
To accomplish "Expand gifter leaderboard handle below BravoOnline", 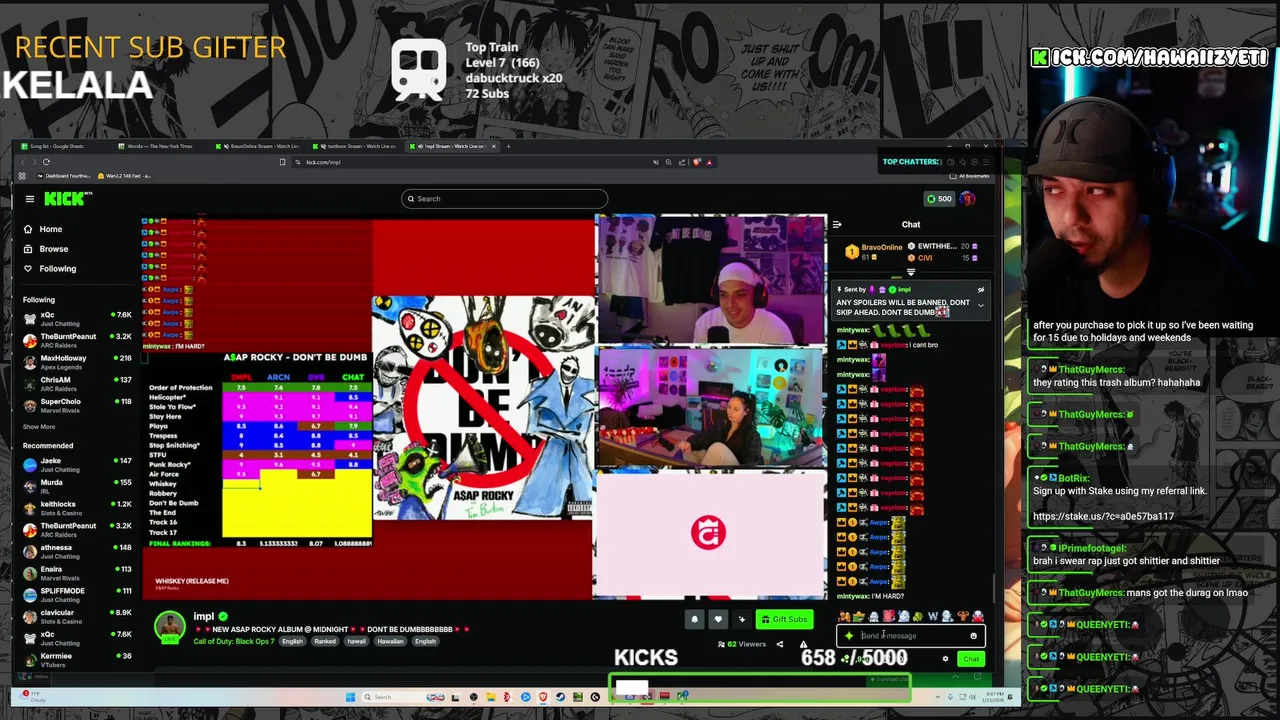I will click(x=910, y=272).
